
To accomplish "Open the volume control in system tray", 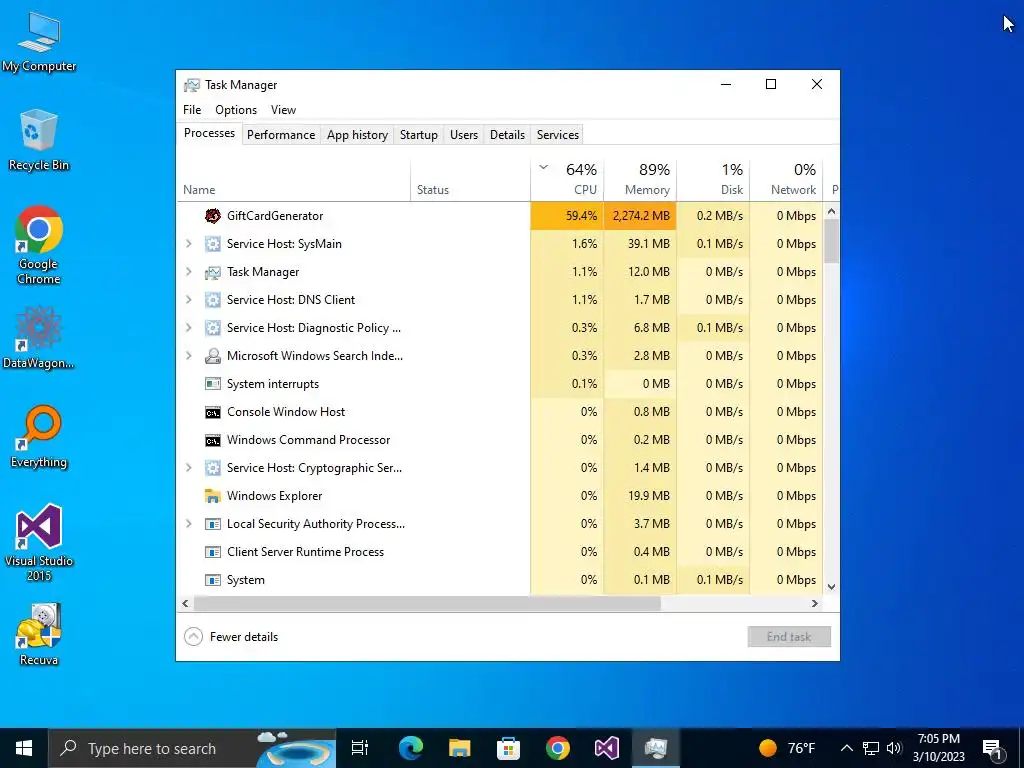I will pyautogui.click(x=894, y=748).
